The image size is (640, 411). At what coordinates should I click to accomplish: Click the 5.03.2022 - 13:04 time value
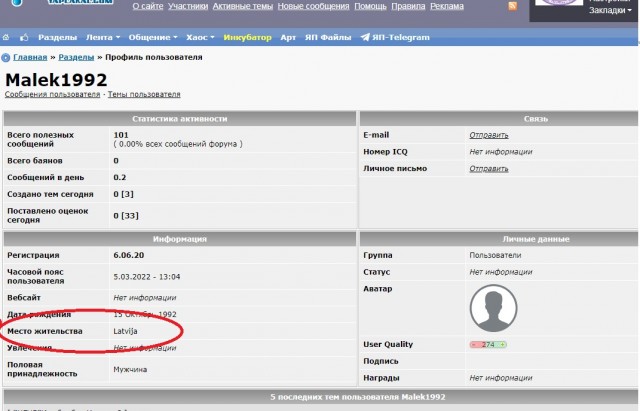click(147, 277)
